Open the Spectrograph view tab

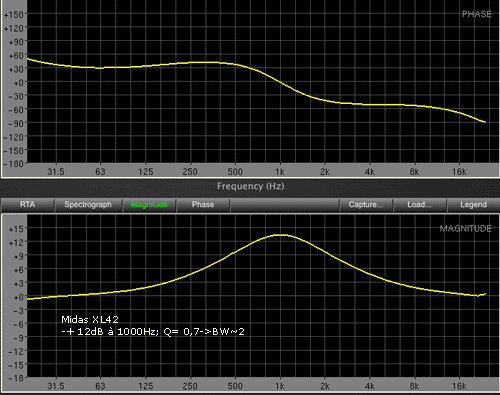coord(88,205)
